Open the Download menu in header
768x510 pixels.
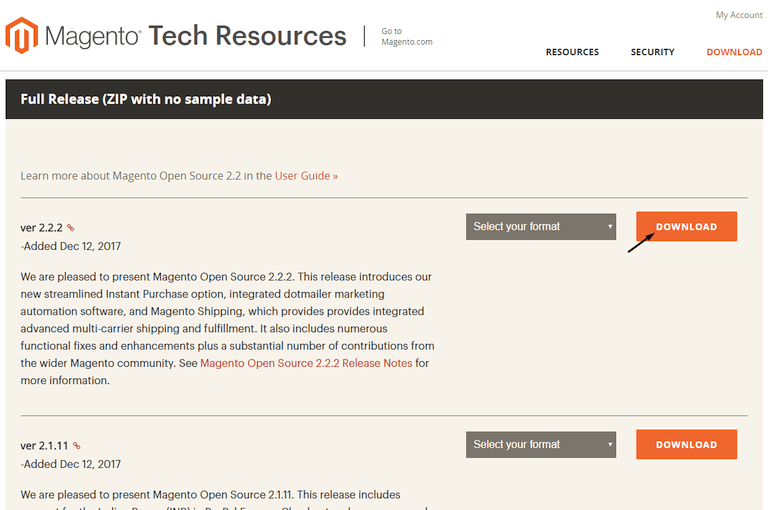point(734,52)
